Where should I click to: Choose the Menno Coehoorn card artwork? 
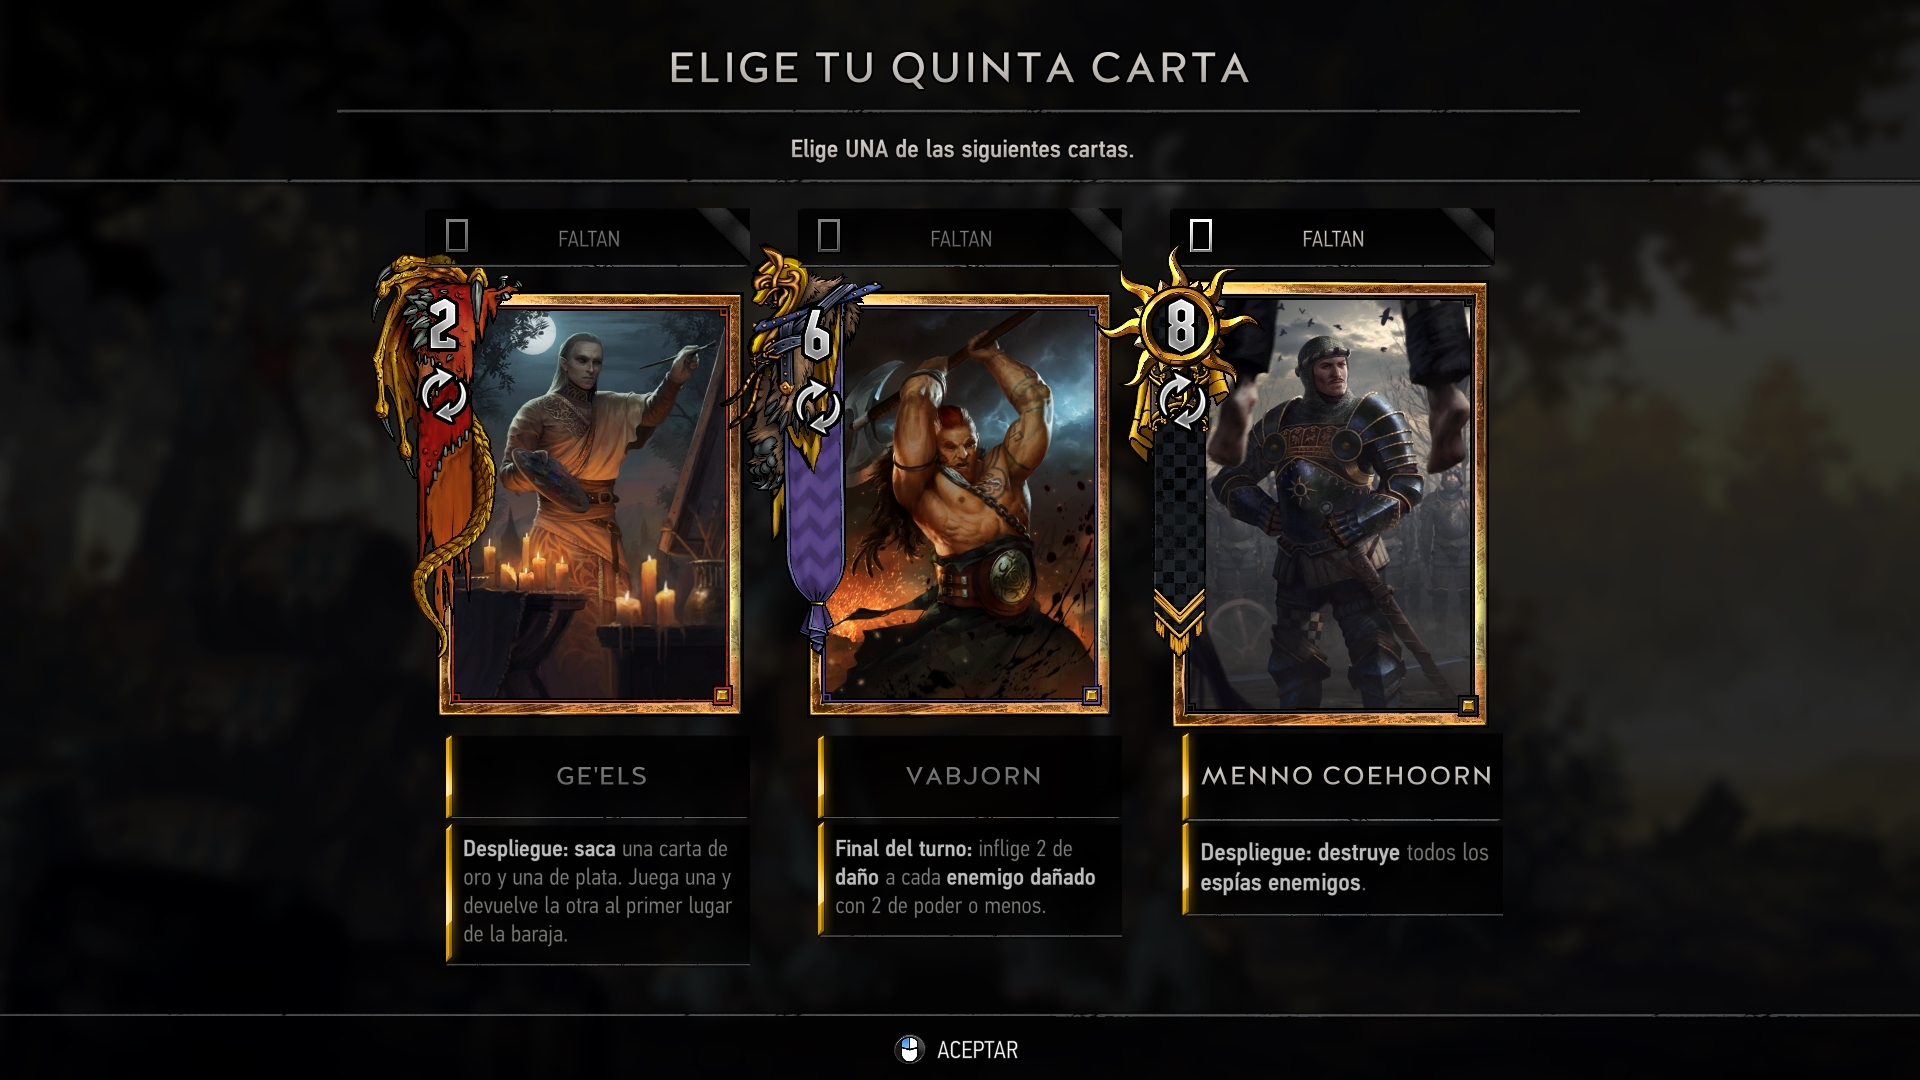pos(1330,504)
